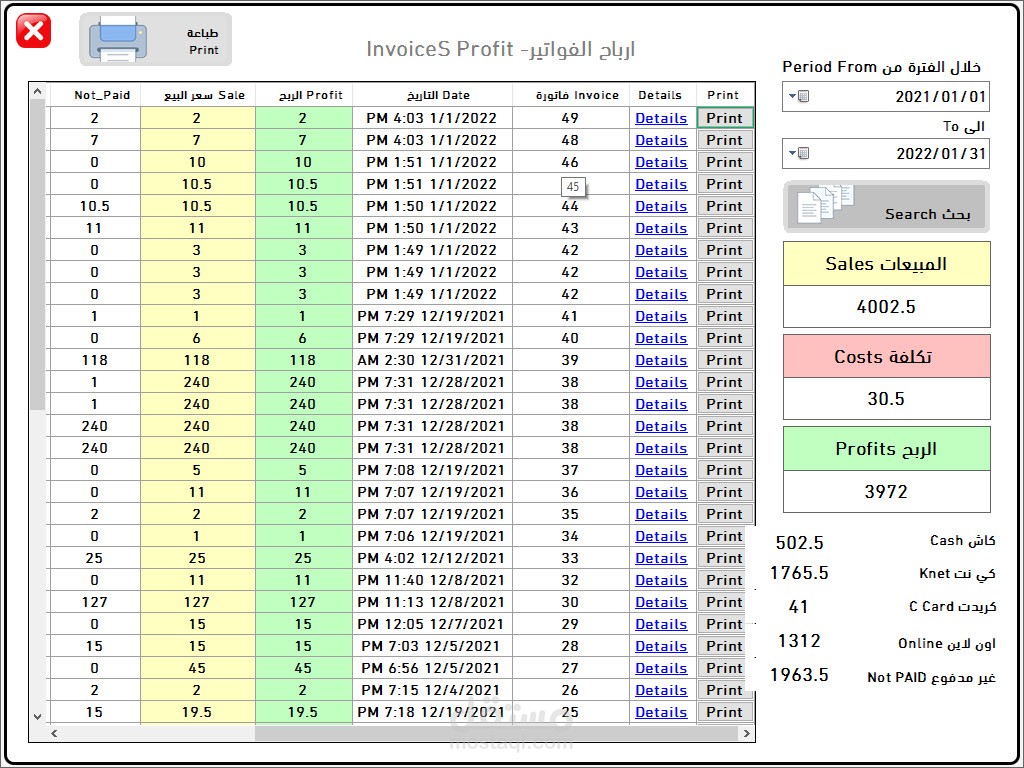Open Details link for invoice 35
Screen dimensions: 1024x768
click(661, 515)
